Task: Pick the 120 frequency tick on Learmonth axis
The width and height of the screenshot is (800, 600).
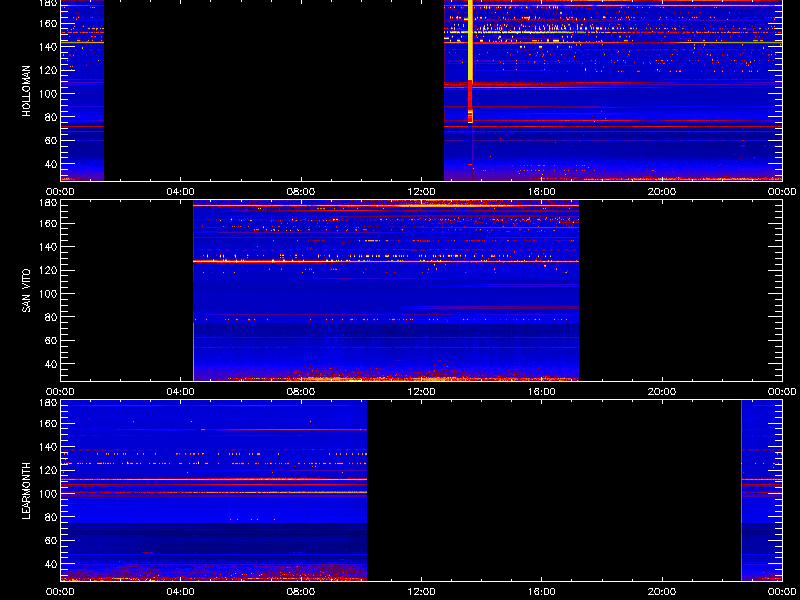Action: click(x=48, y=470)
